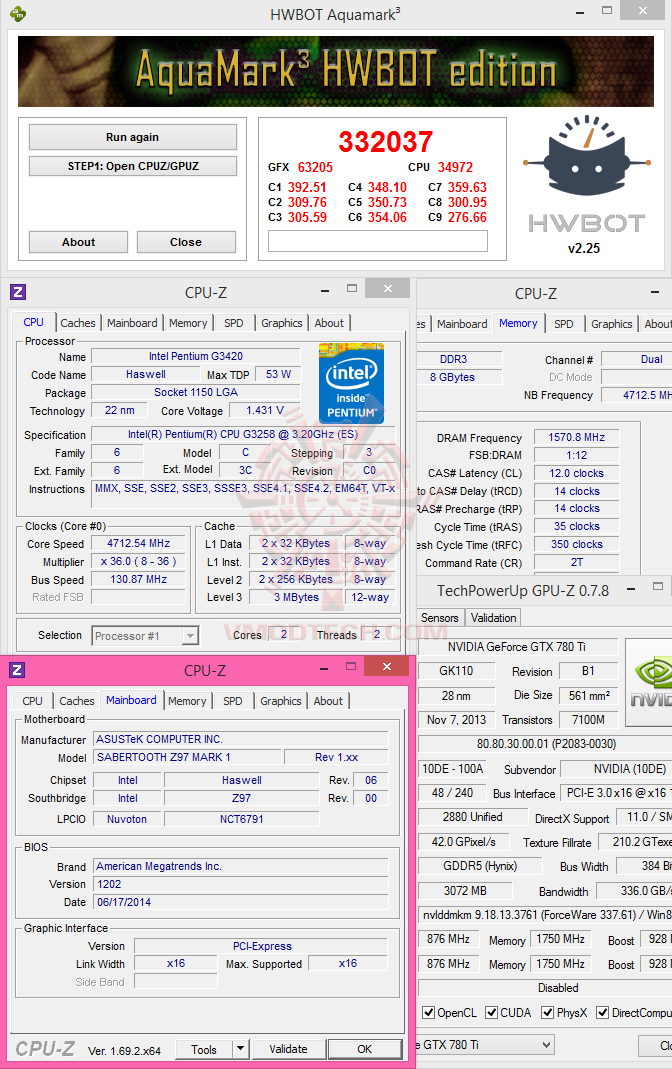Open the Tools dropdown arrow in CPU-Z
This screenshot has width=672, height=1069.
pos(240,1049)
